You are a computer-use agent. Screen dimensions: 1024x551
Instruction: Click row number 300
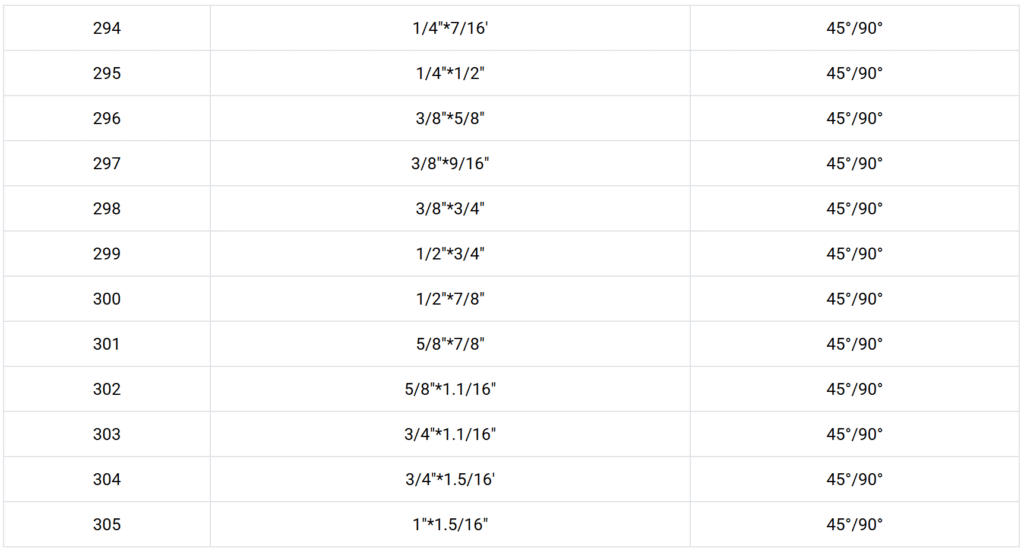pos(106,299)
